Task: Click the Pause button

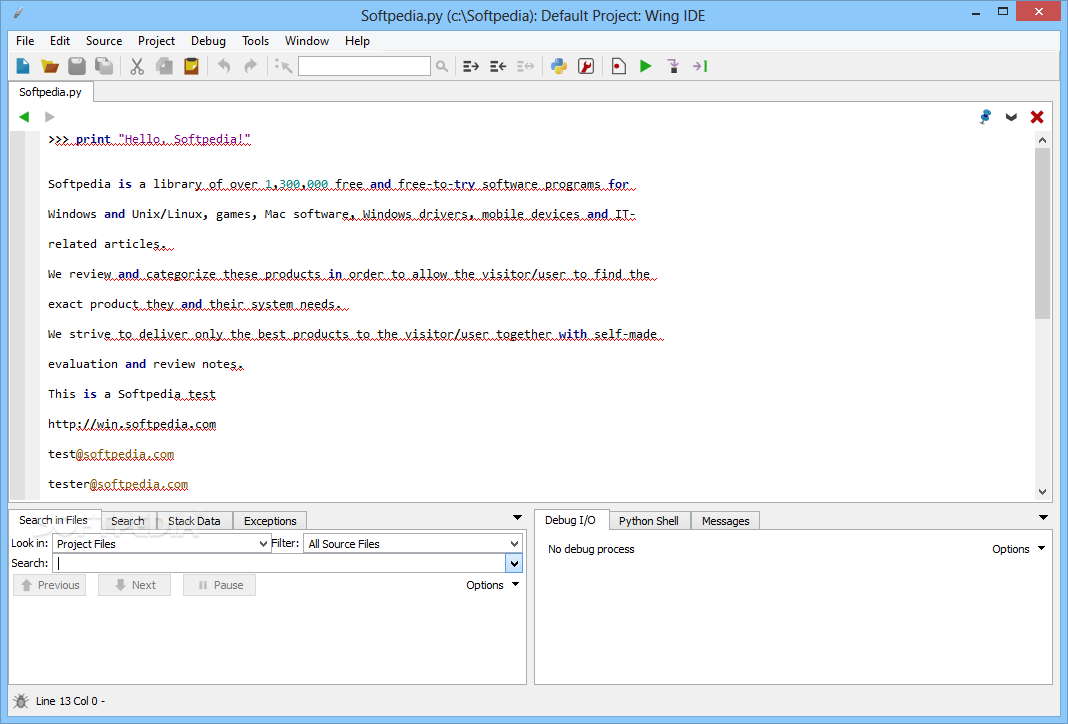Action: [219, 585]
